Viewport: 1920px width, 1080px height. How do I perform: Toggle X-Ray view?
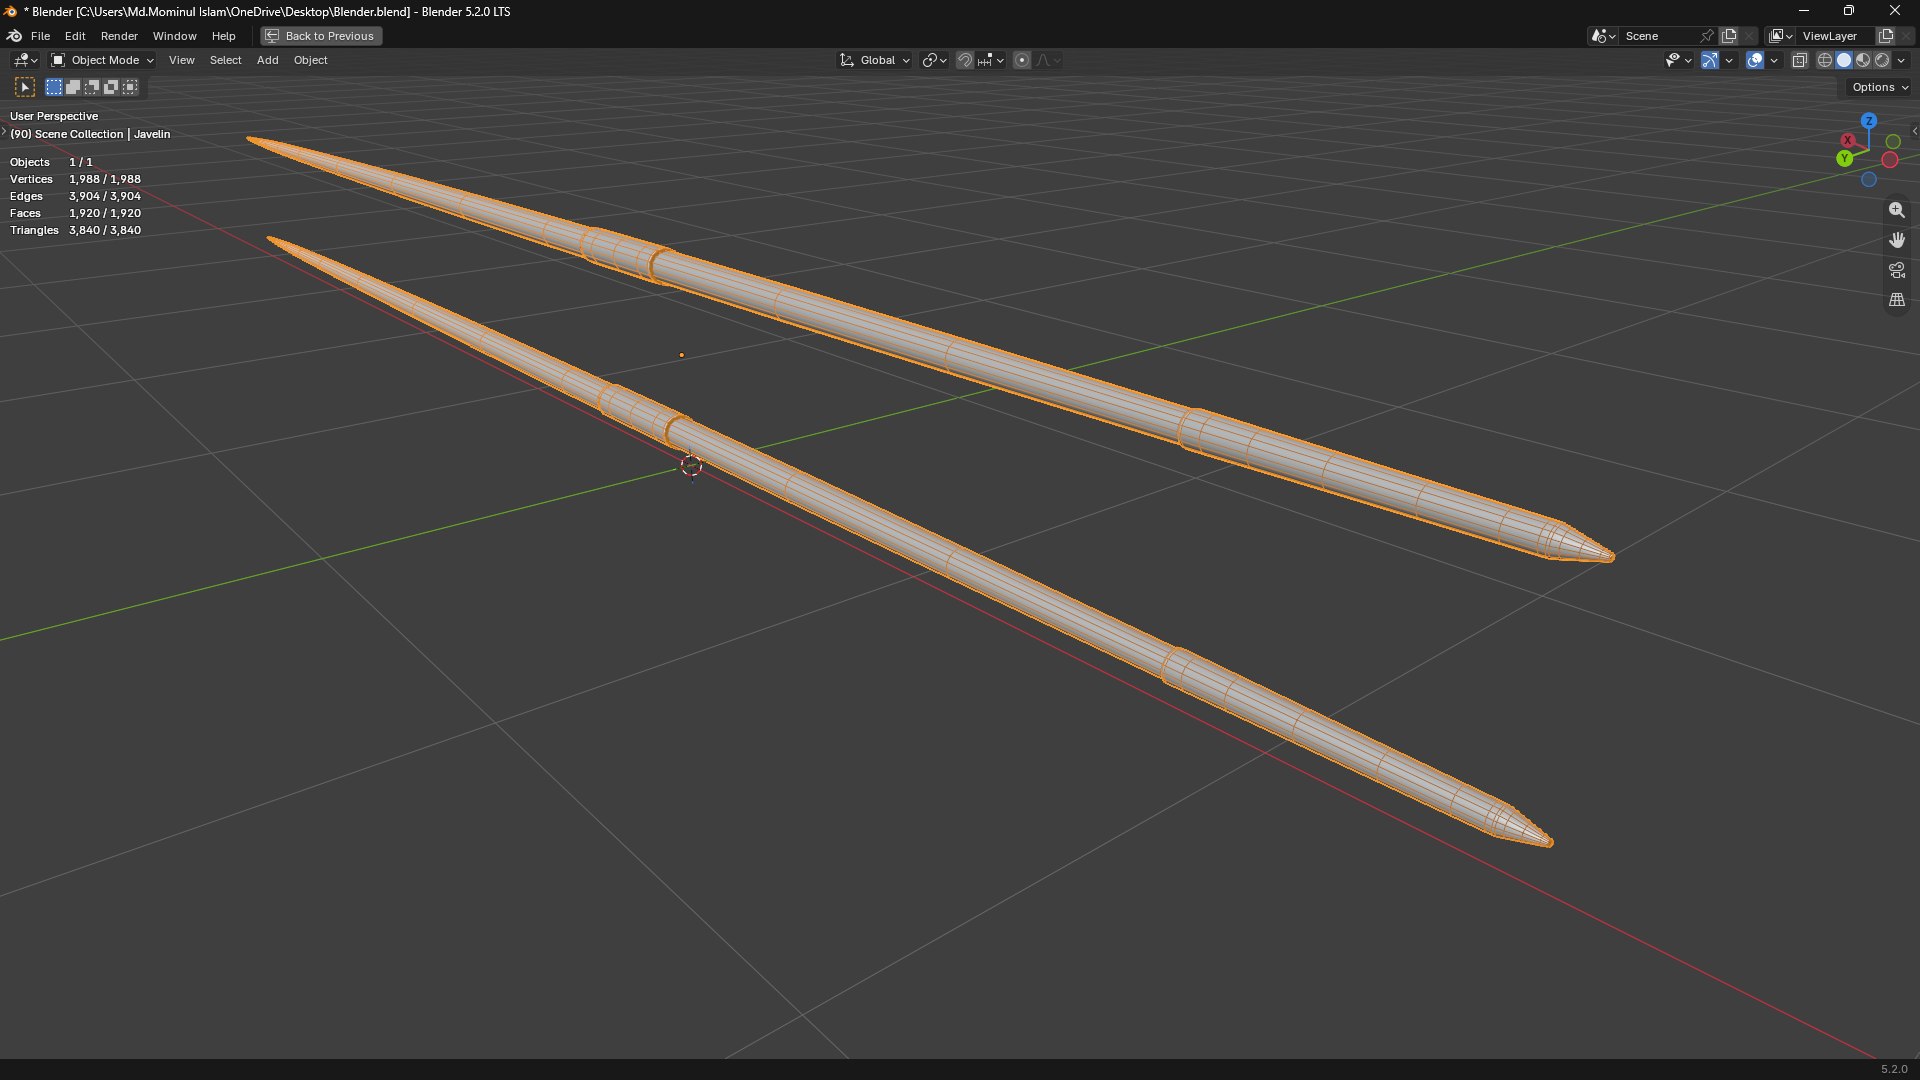(x=1799, y=60)
